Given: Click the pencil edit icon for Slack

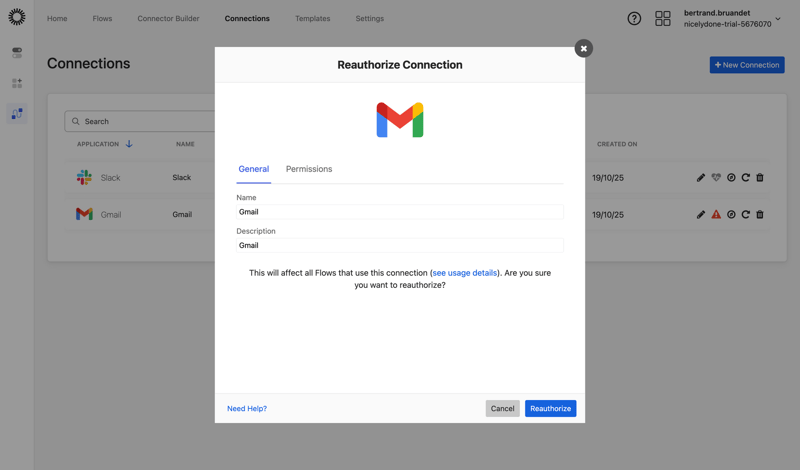Looking at the screenshot, I should click(x=701, y=177).
